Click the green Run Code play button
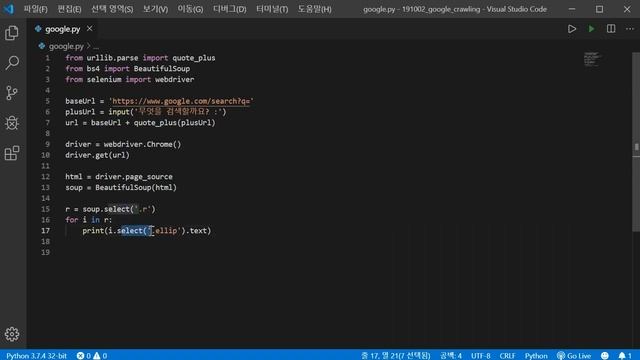640x360 pixels. (x=591, y=29)
